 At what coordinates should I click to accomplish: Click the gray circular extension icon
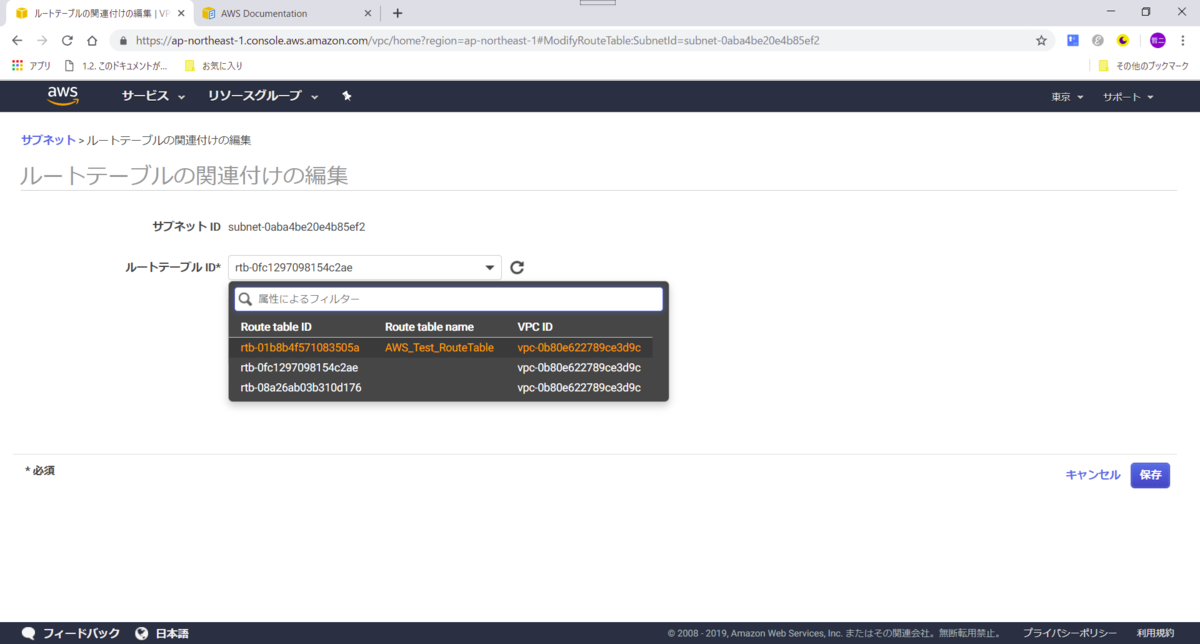tap(1098, 41)
